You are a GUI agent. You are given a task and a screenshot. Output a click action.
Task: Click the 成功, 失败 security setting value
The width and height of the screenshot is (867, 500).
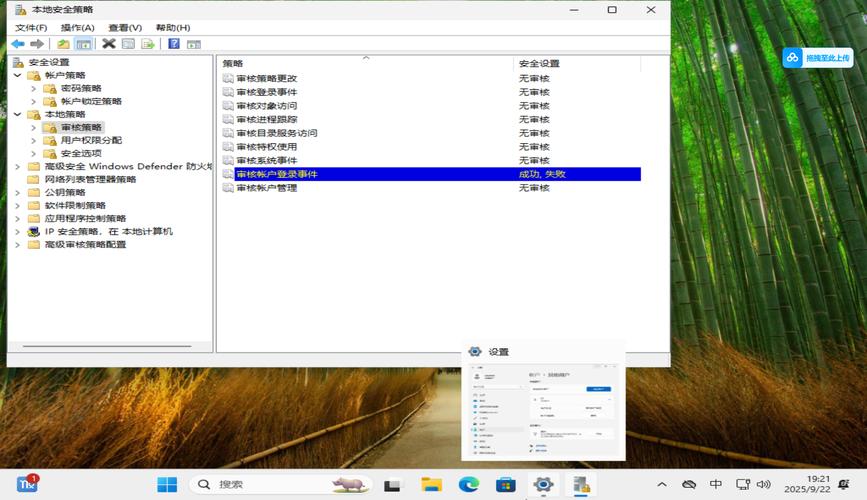tap(542, 174)
